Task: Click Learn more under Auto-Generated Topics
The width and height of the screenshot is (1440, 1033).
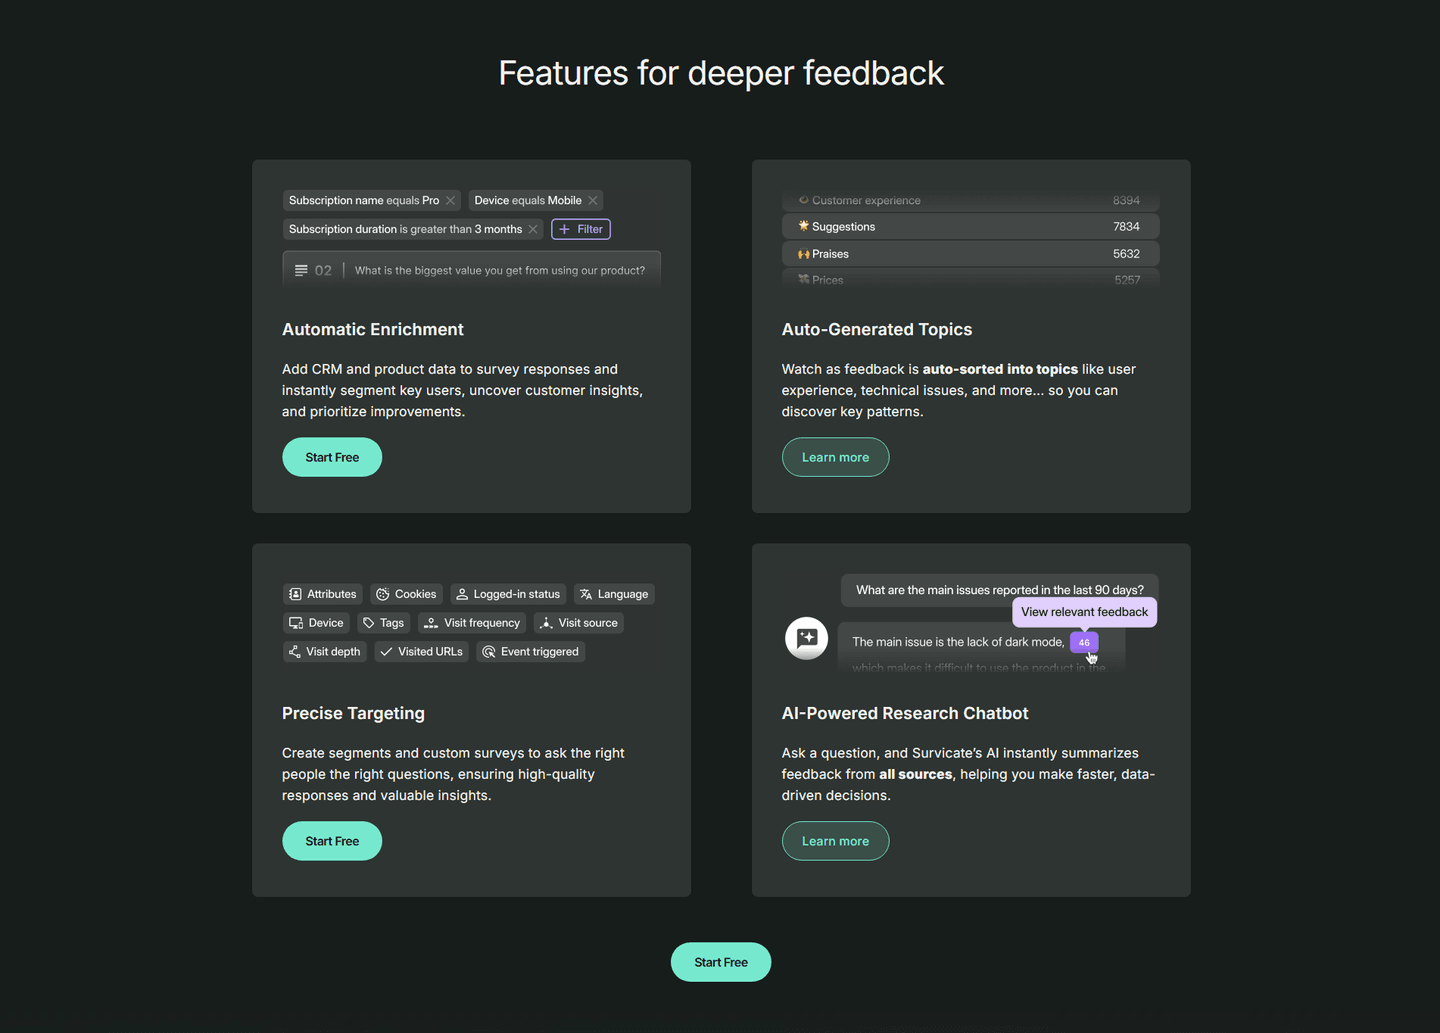Action: pyautogui.click(x=835, y=457)
